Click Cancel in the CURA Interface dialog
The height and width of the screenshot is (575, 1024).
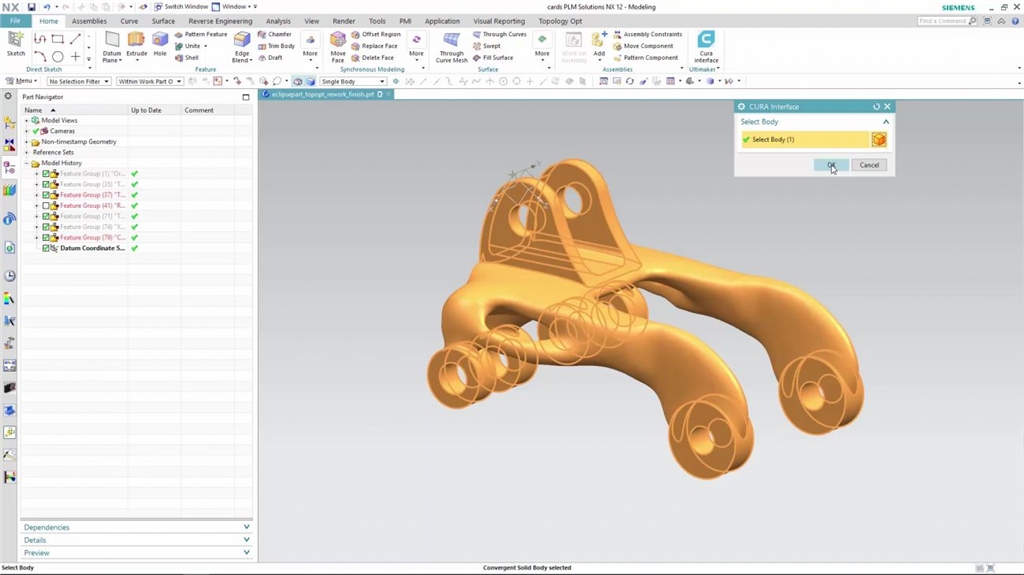pyautogui.click(x=869, y=165)
